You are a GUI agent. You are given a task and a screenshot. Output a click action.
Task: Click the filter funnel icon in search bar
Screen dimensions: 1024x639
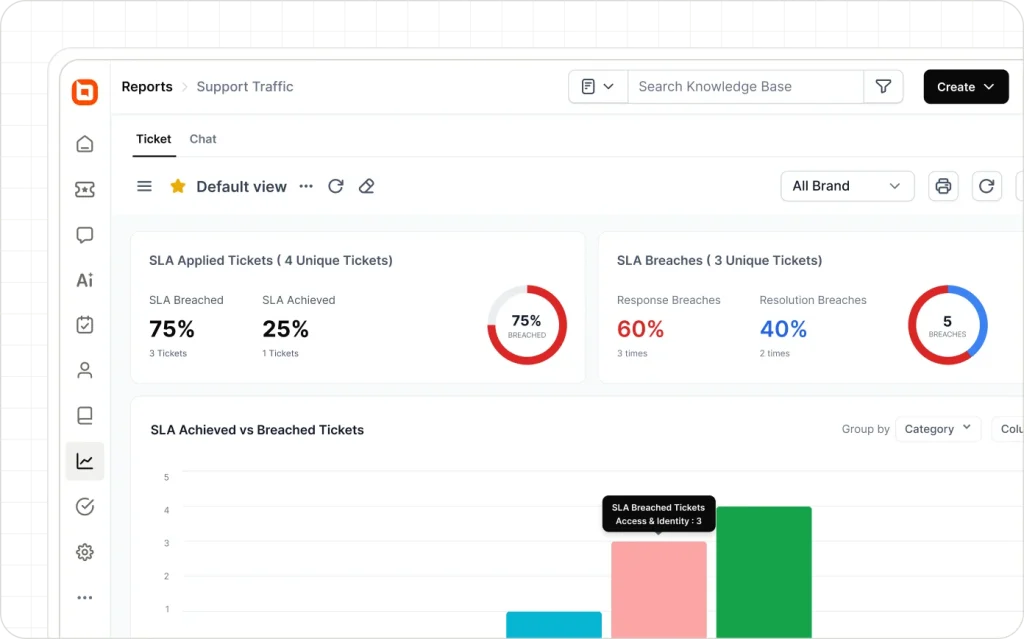(x=883, y=86)
